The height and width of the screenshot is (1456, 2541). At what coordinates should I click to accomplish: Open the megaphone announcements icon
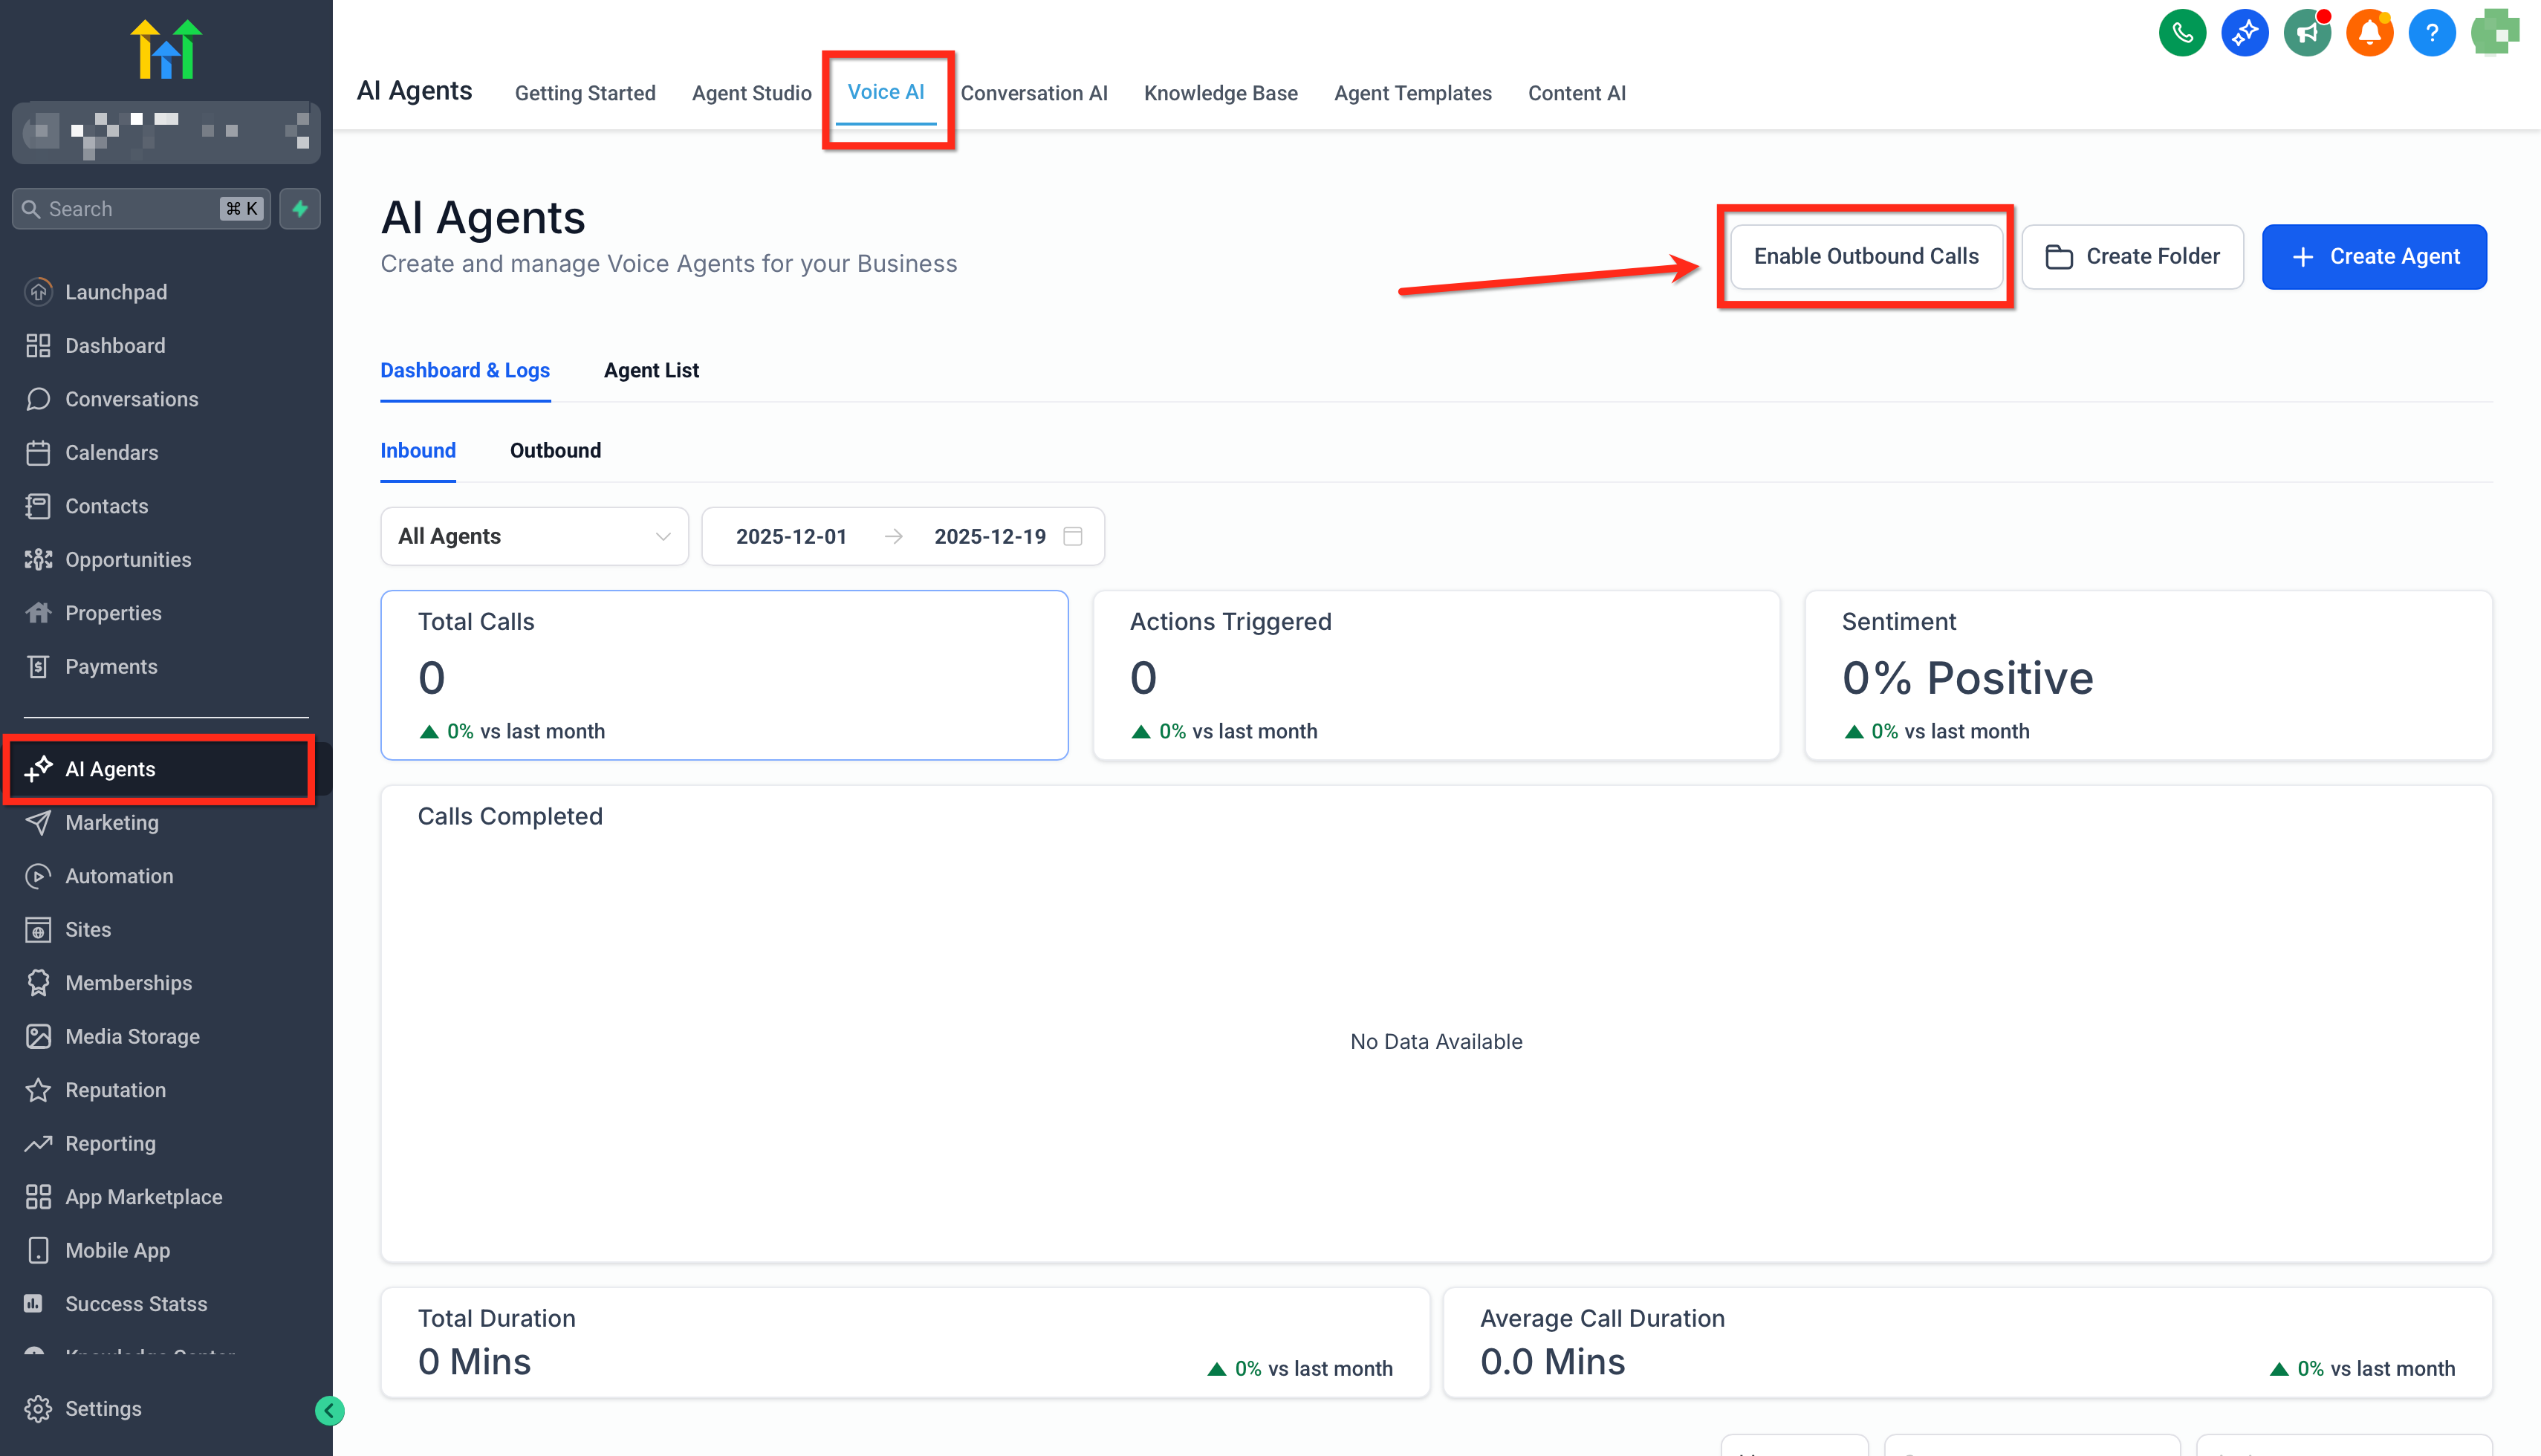coord(2306,33)
